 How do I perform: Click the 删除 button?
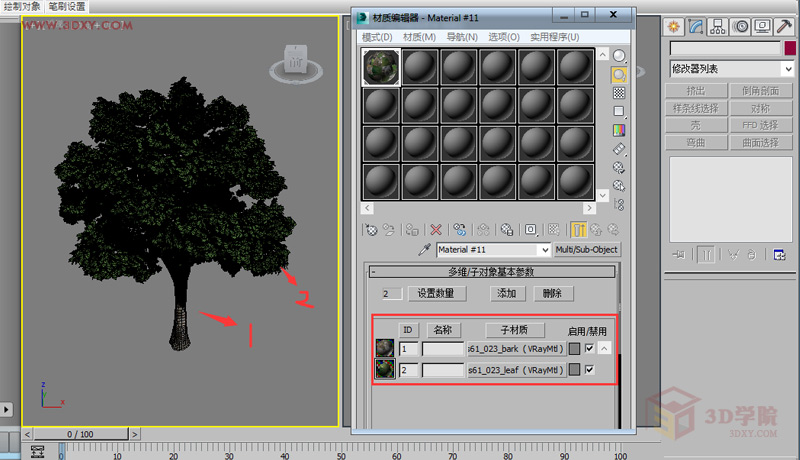[553, 293]
